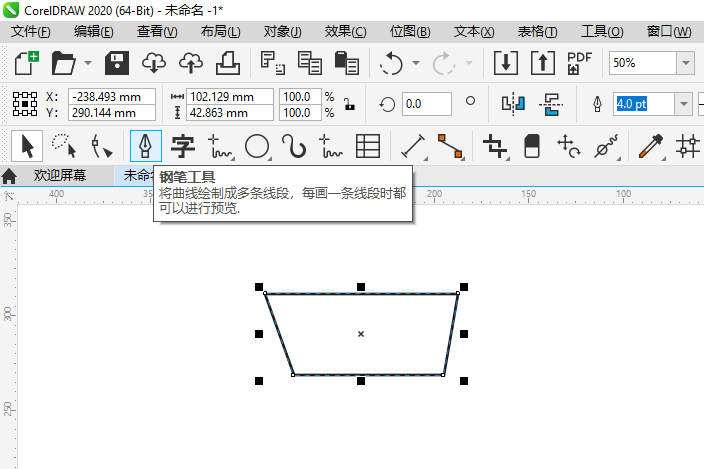Toggle the lock ratio padlock

(349, 104)
